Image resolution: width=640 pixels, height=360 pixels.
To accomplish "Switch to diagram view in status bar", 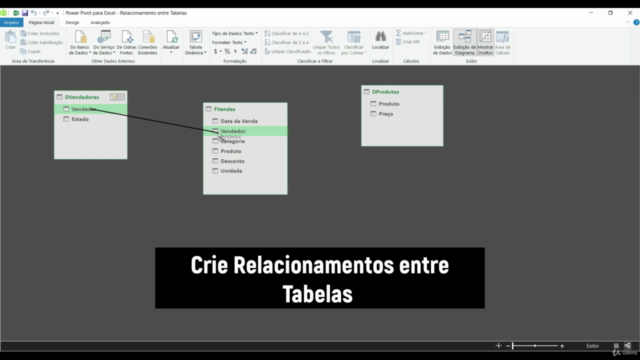I will click(x=627, y=346).
